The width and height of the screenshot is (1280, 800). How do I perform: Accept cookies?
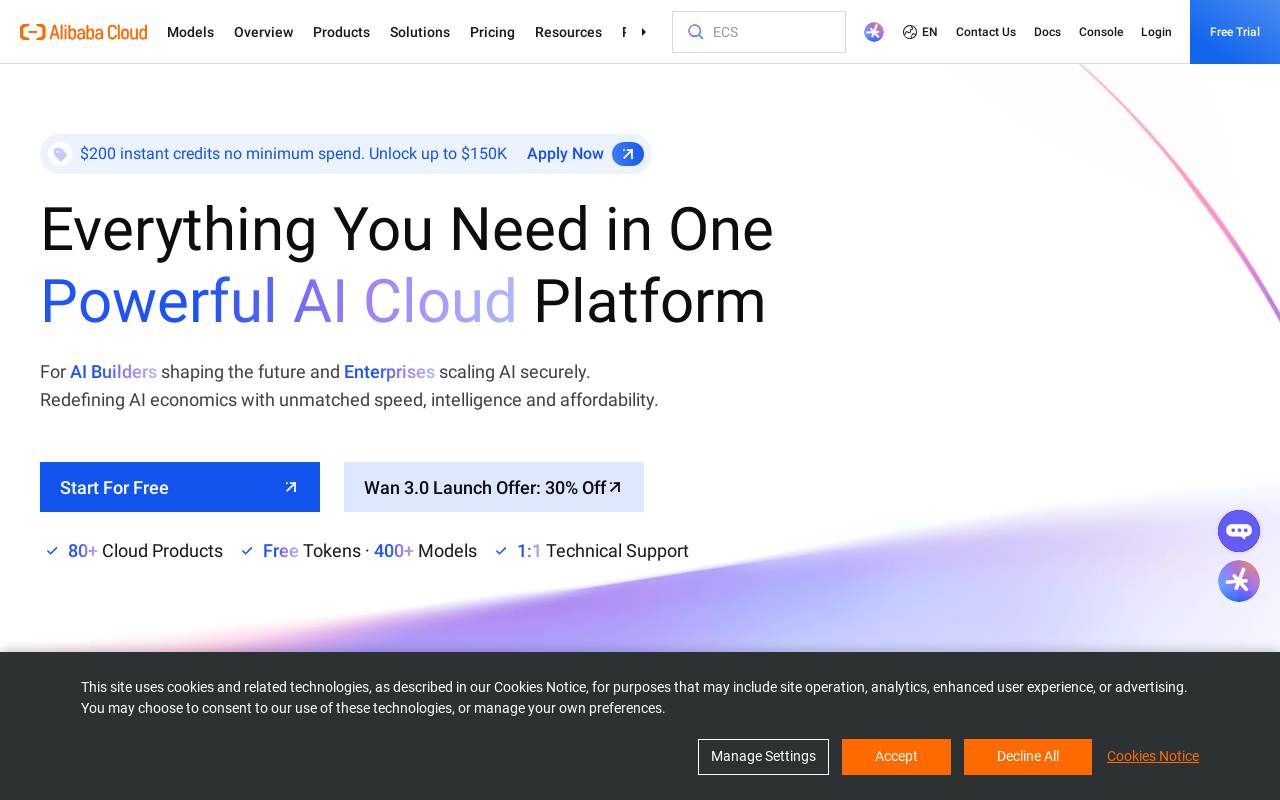pyautogui.click(x=896, y=756)
